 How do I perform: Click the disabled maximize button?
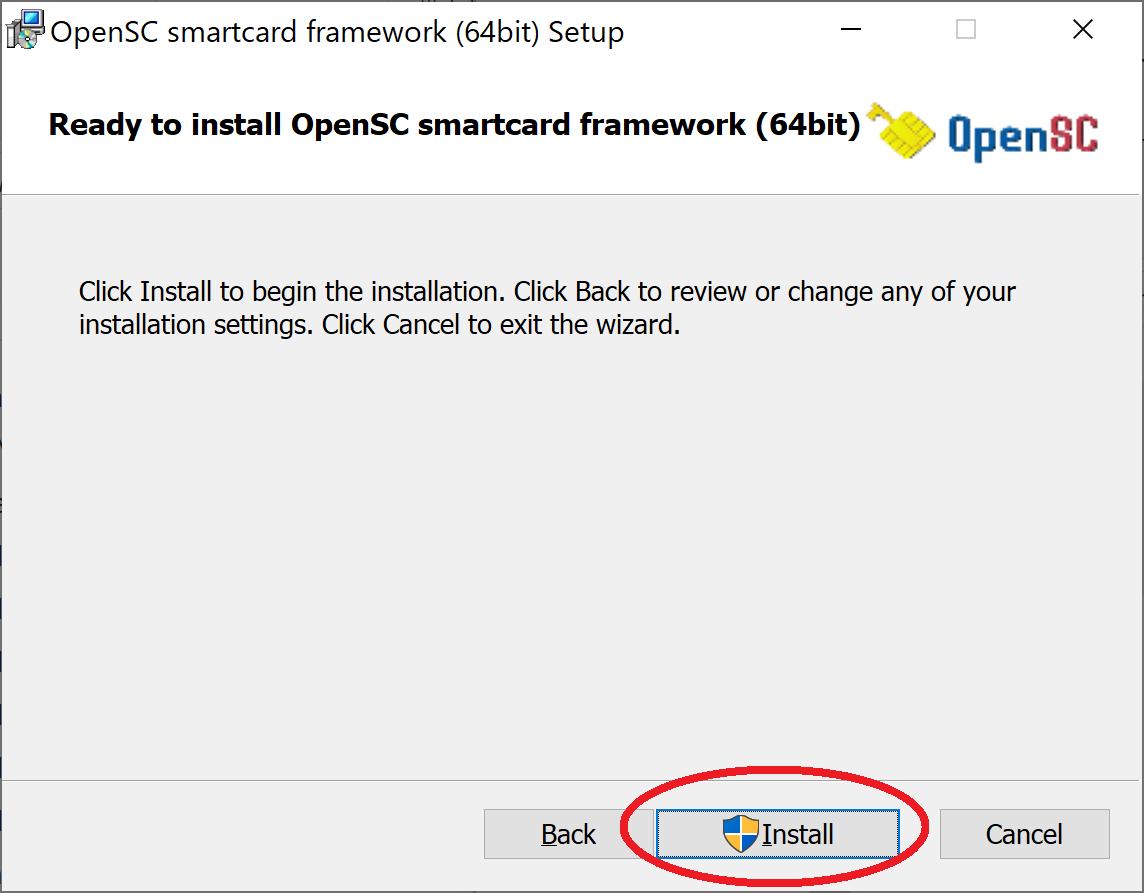click(x=966, y=30)
